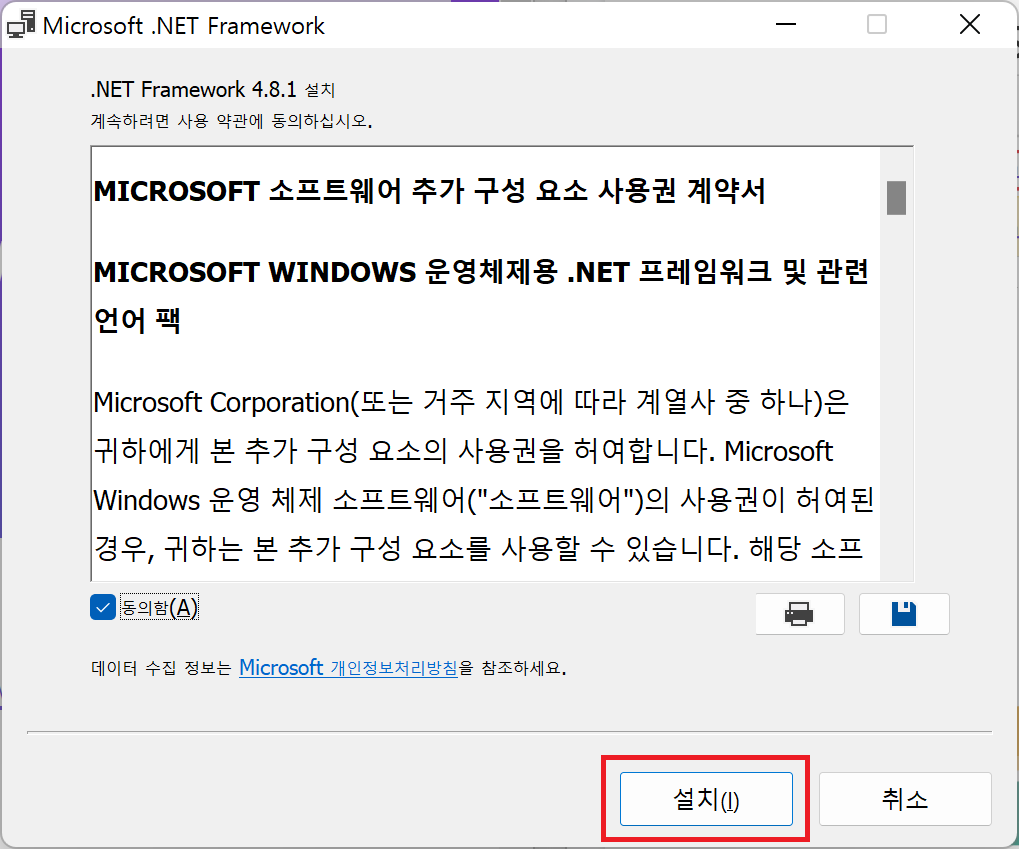Screen dimensions: 1019x849
Task: Minimize the .NET Framework installer window
Action: [786, 25]
